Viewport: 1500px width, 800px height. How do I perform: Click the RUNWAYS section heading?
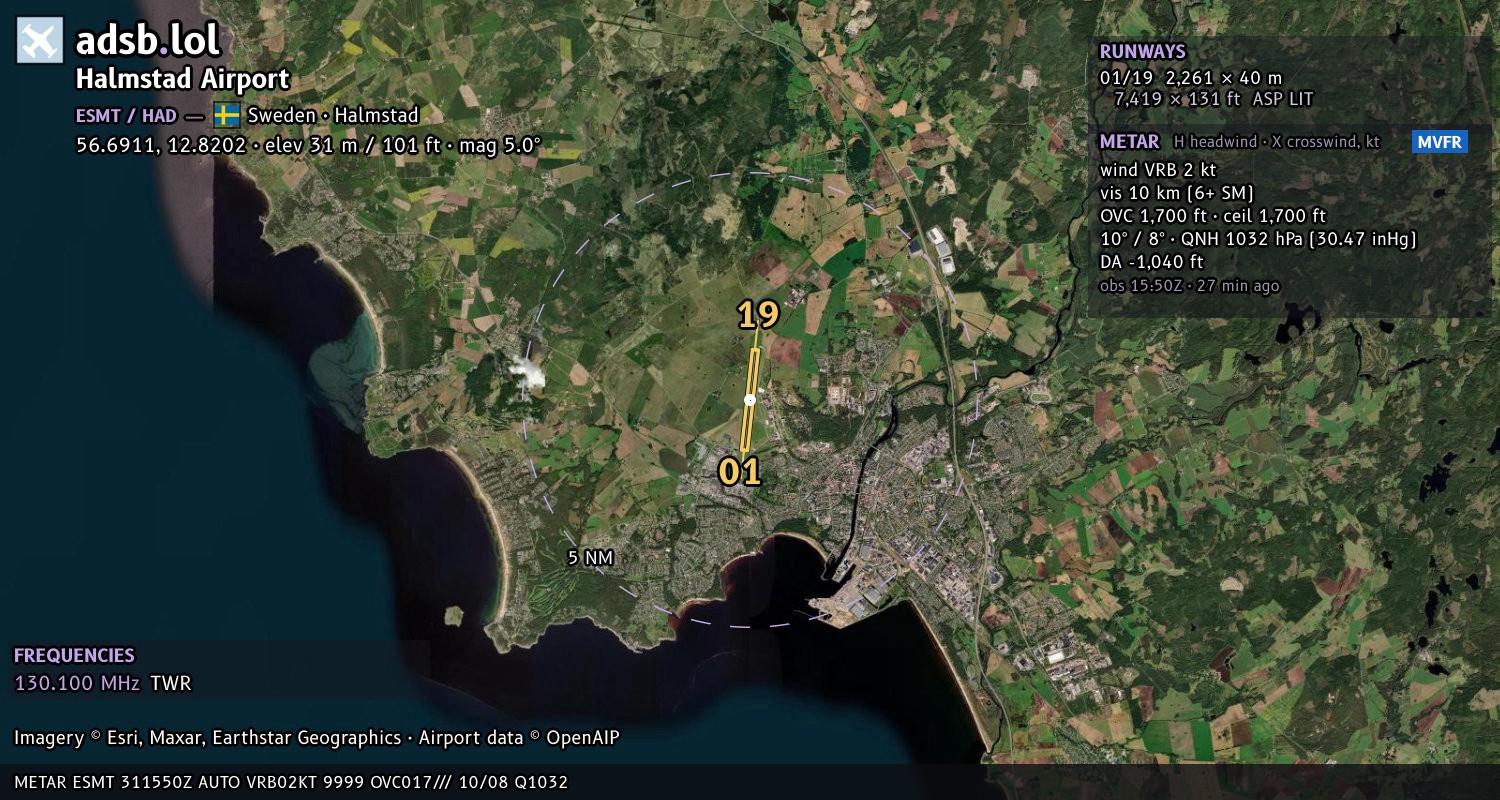1142,52
